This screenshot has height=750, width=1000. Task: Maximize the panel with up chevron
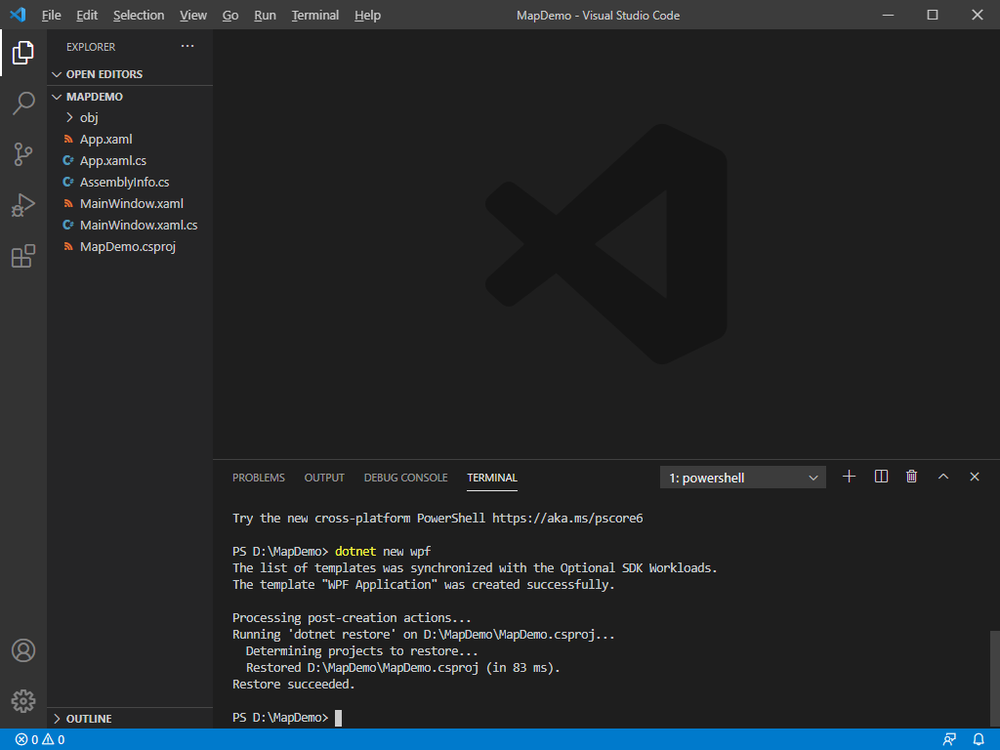coord(943,476)
